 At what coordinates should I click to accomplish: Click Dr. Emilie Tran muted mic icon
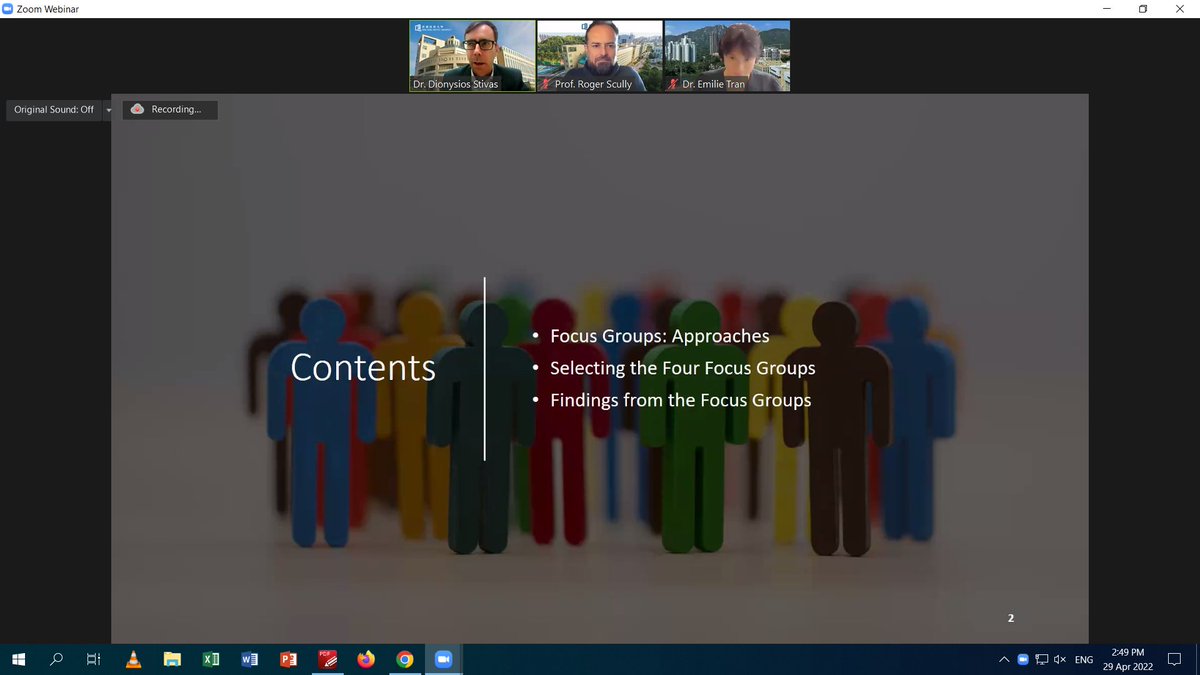pos(674,85)
